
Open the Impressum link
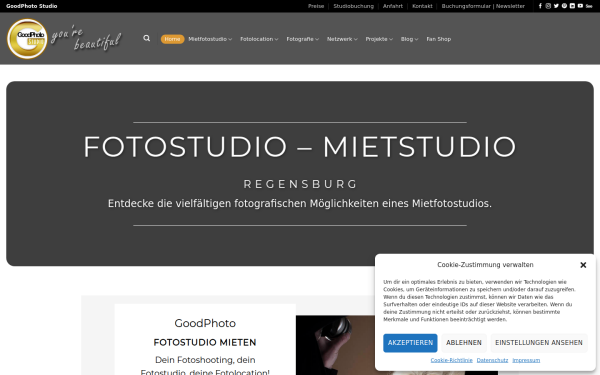(x=526, y=360)
